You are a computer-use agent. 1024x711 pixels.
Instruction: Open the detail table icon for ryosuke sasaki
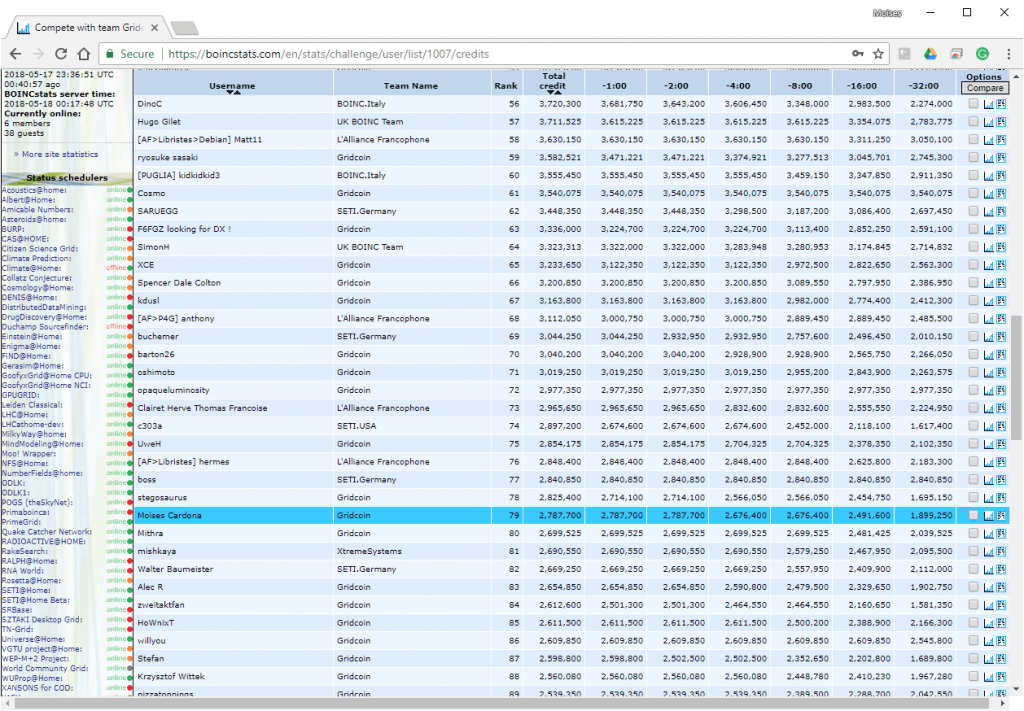click(x=1001, y=157)
